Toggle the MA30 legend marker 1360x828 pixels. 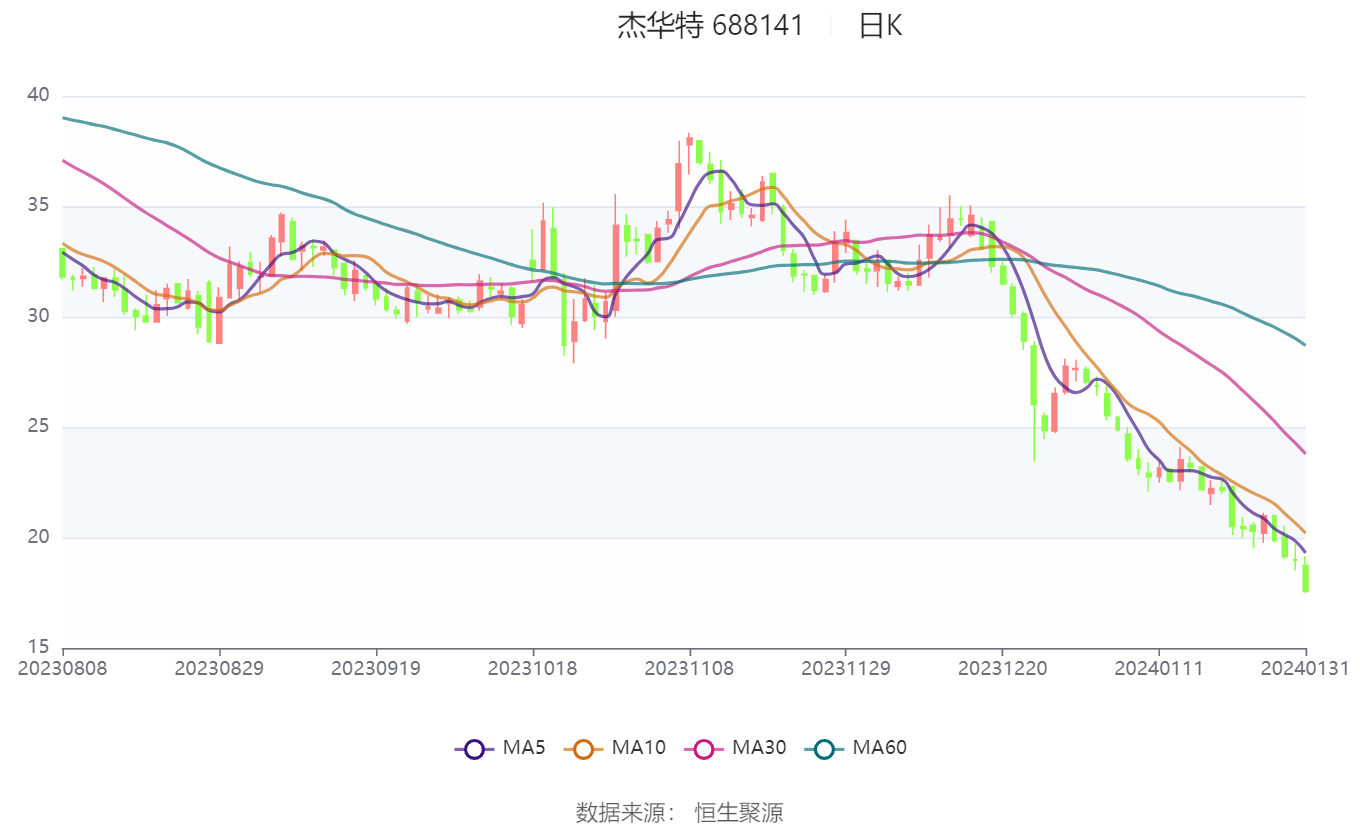coord(704,748)
